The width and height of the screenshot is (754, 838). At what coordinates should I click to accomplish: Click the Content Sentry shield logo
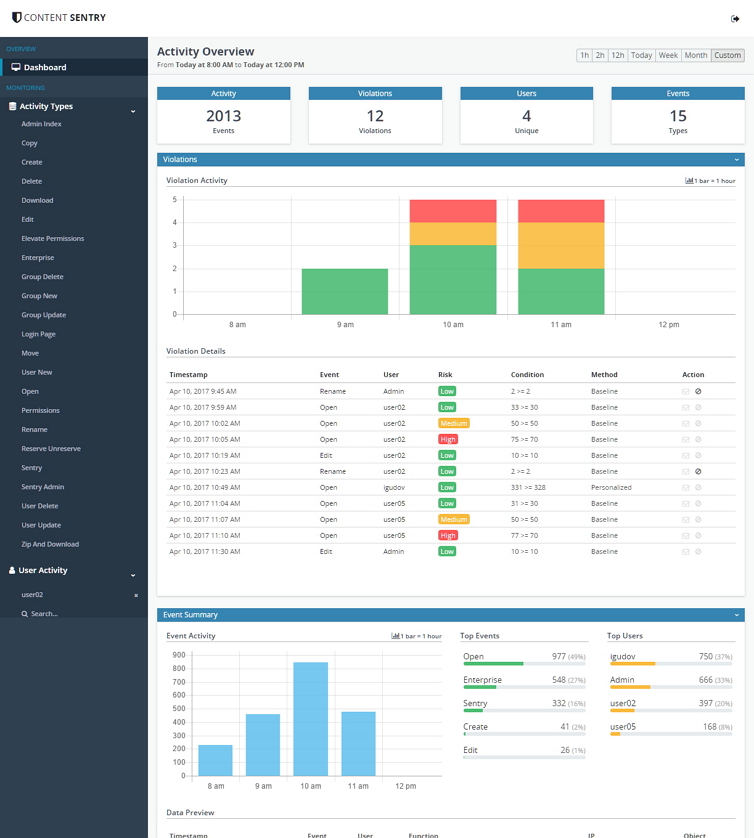tap(16, 18)
